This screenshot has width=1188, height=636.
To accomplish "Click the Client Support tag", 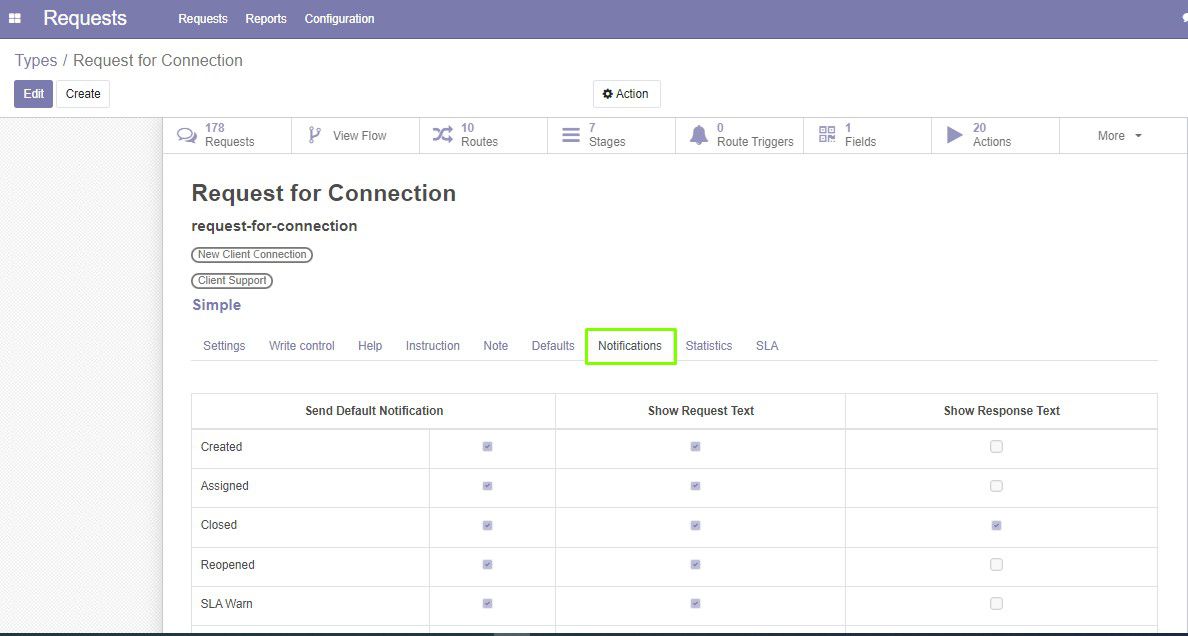I will [x=232, y=280].
